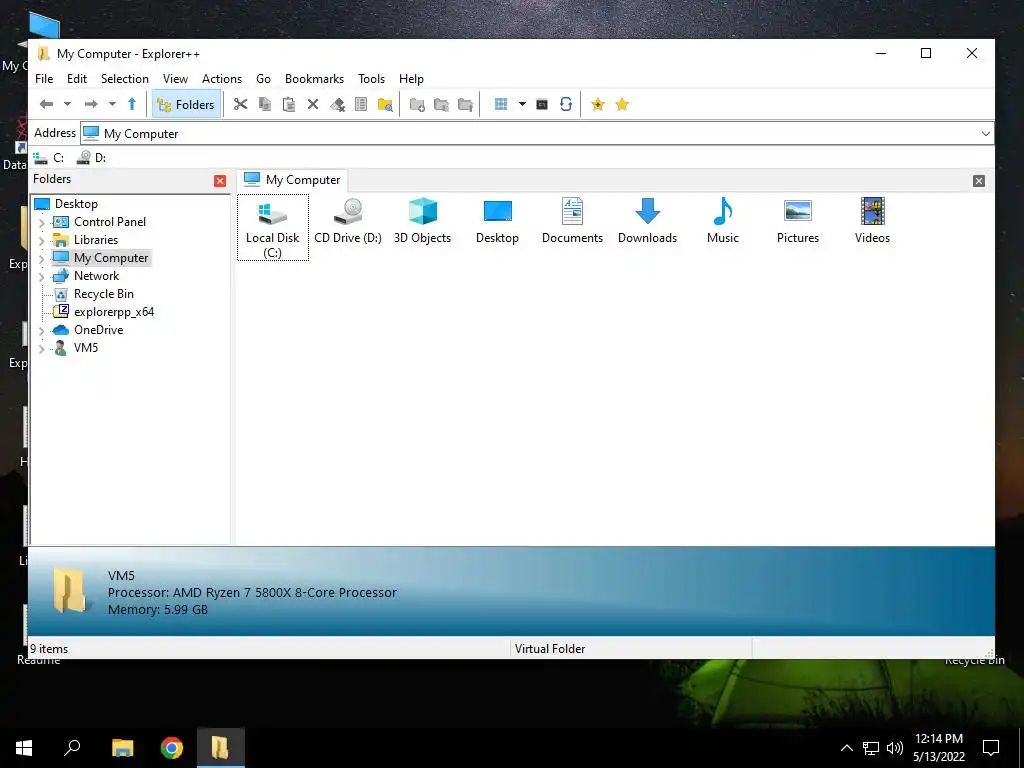Expand the Libraries tree node
The width and height of the screenshot is (1024, 768).
coord(42,241)
